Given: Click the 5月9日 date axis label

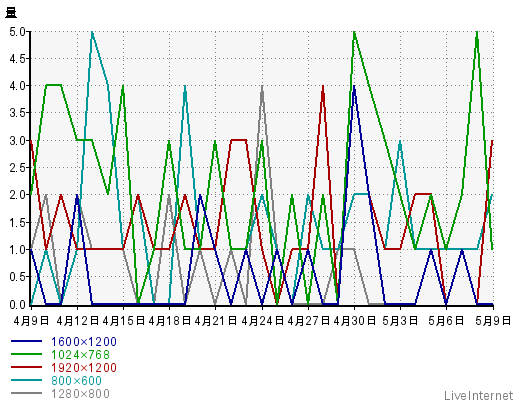Looking at the screenshot, I should coord(493,321).
